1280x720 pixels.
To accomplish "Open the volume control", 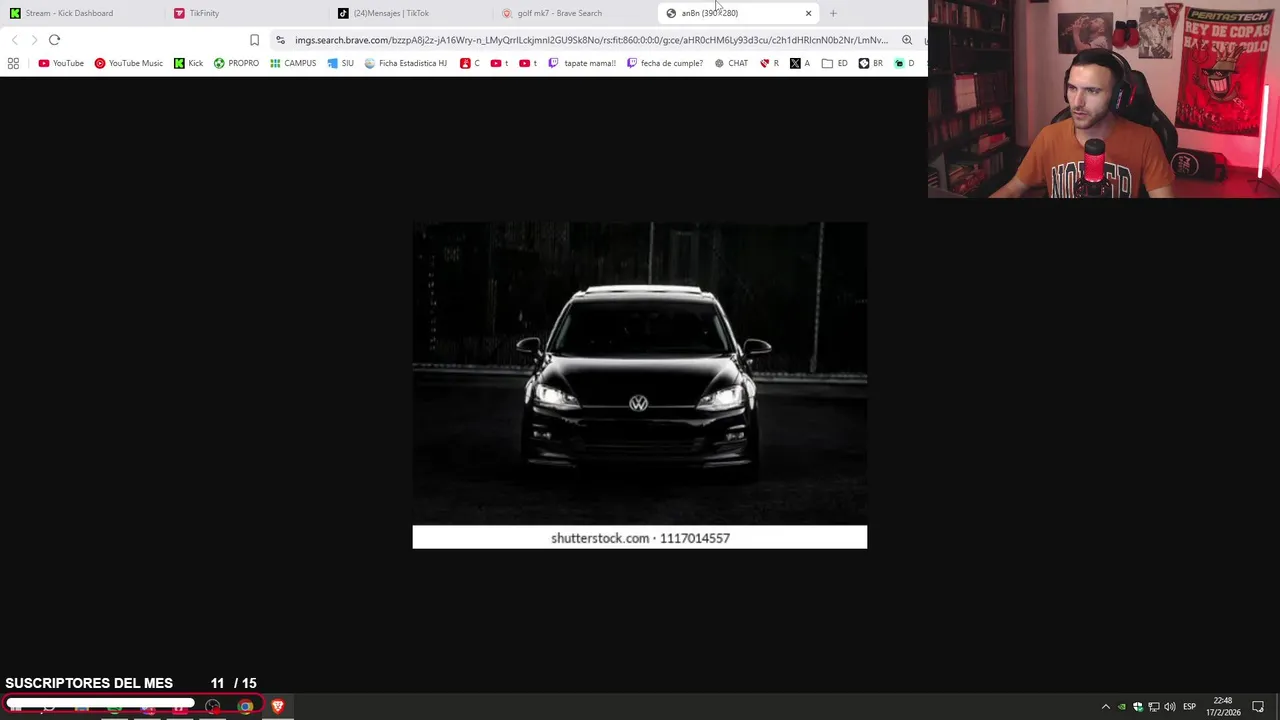I will coord(1169,707).
